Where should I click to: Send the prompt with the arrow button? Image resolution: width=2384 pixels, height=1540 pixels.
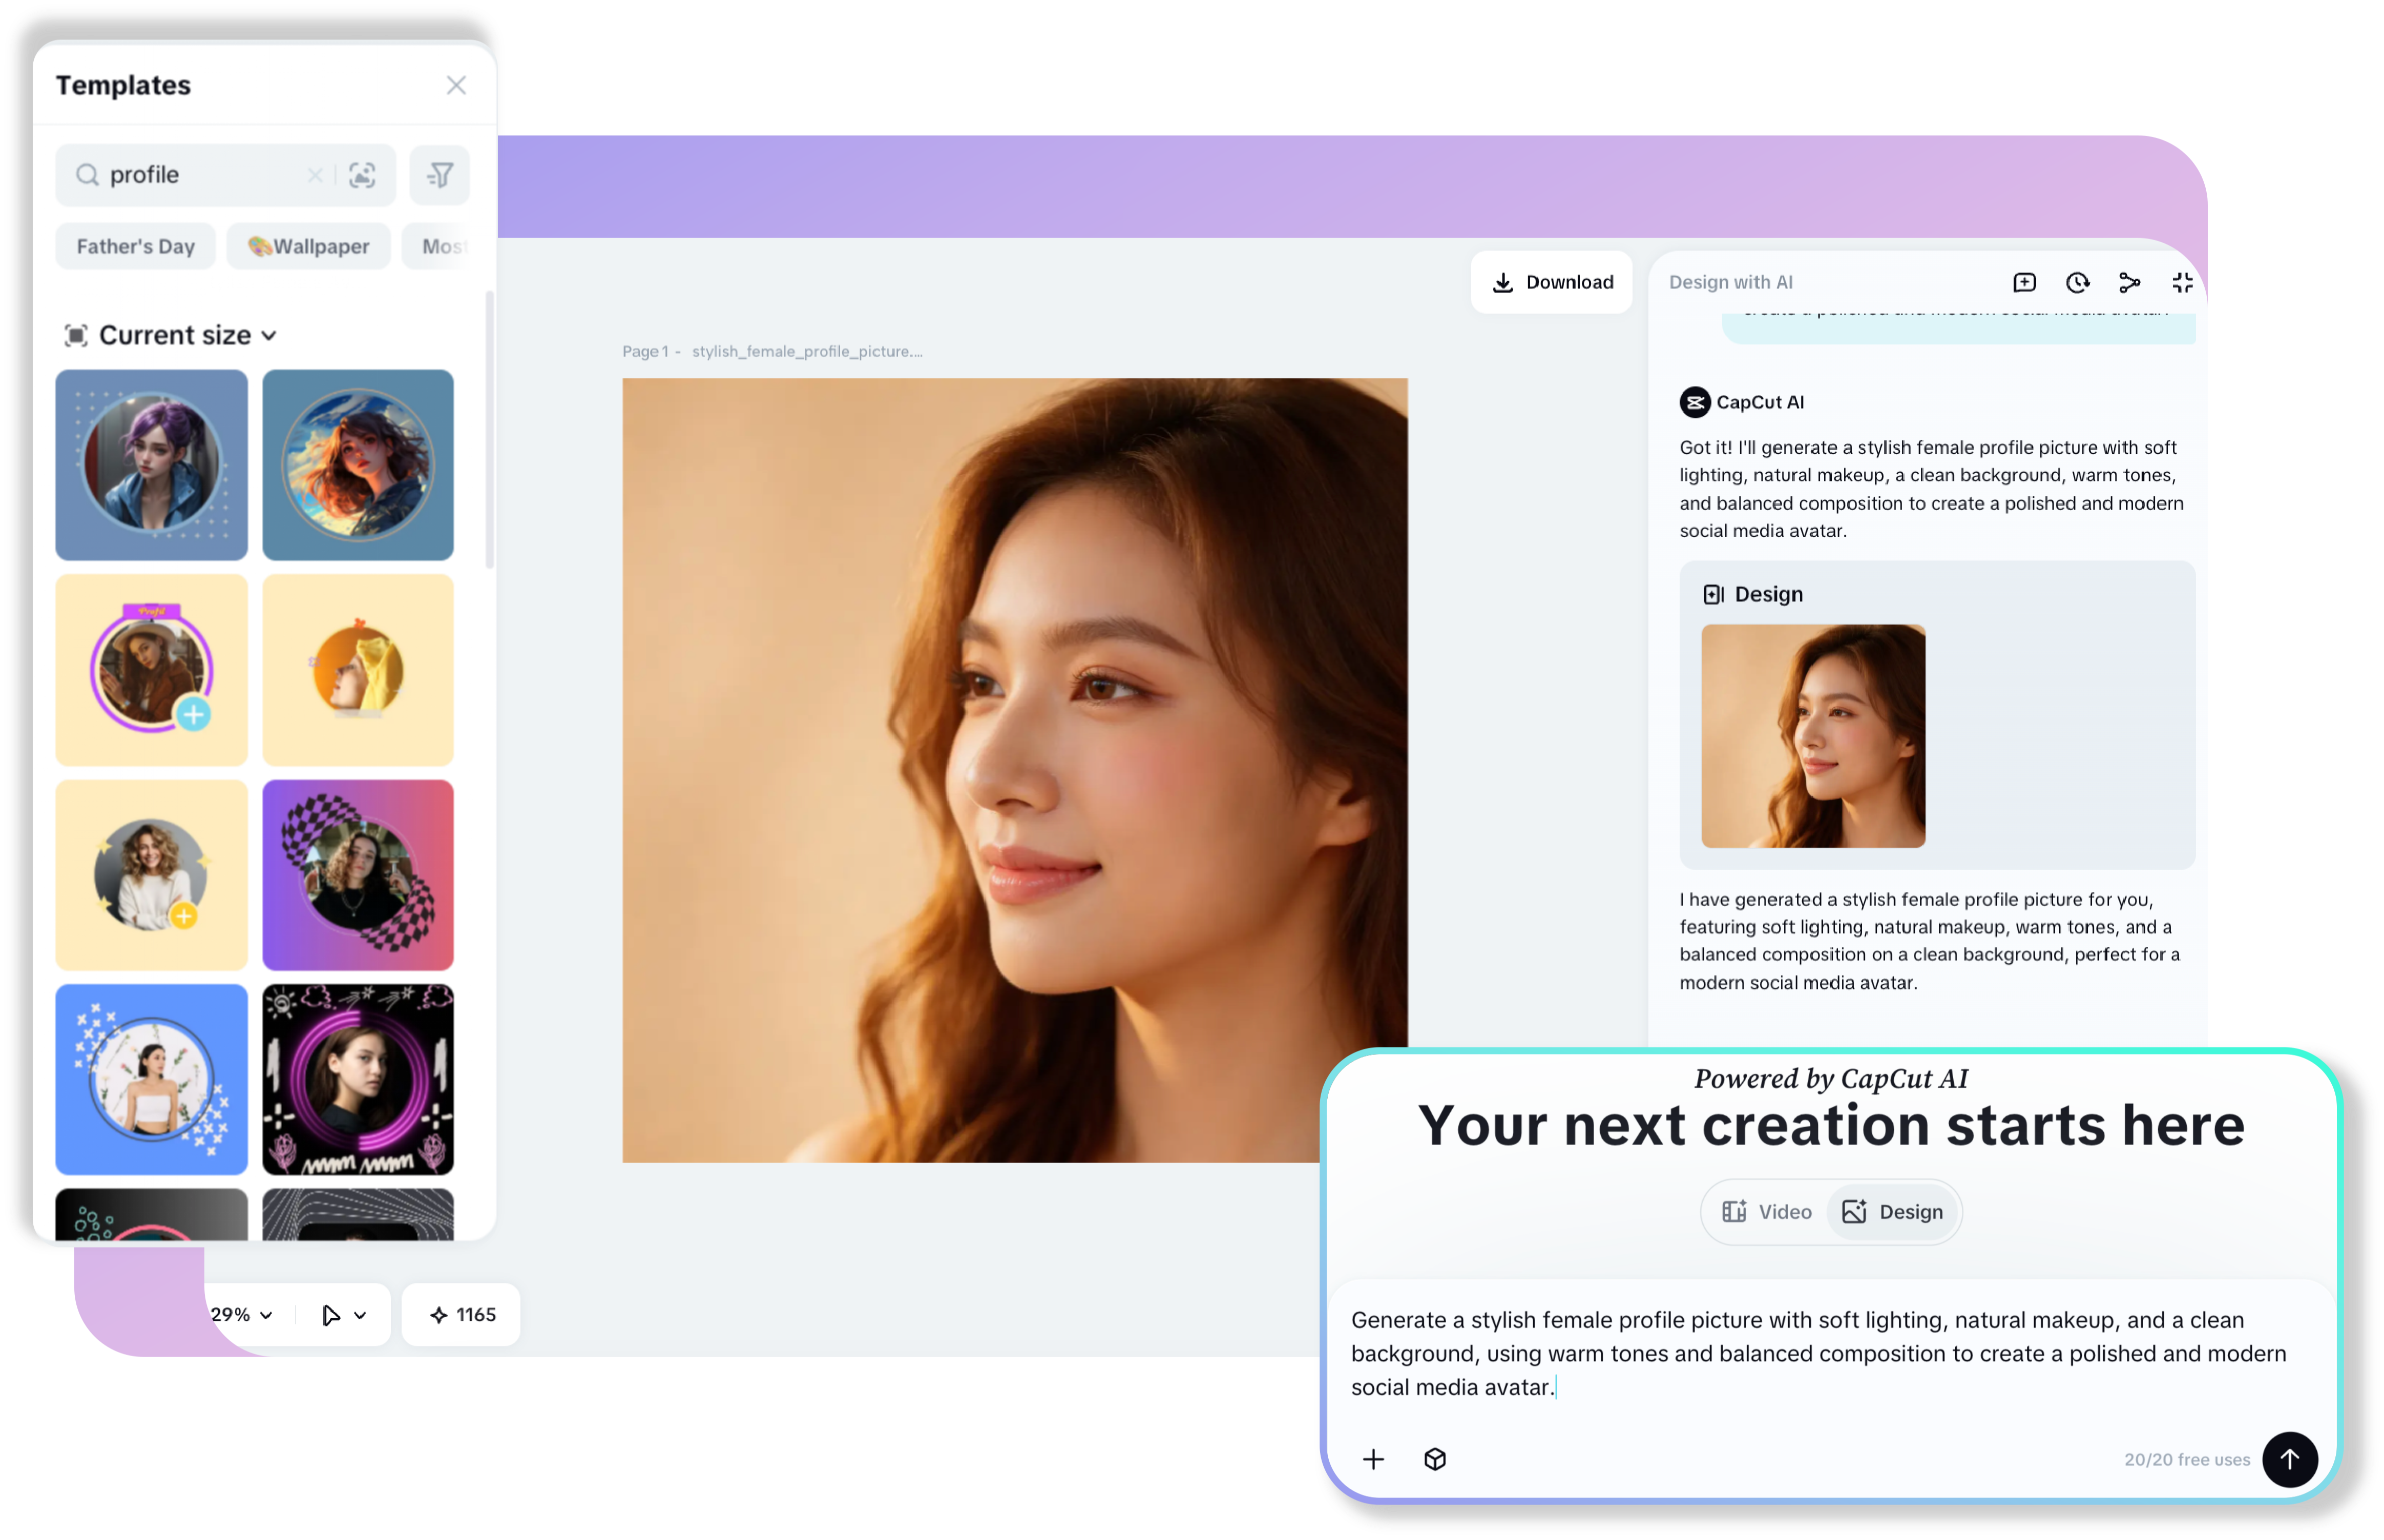pyautogui.click(x=2290, y=1459)
